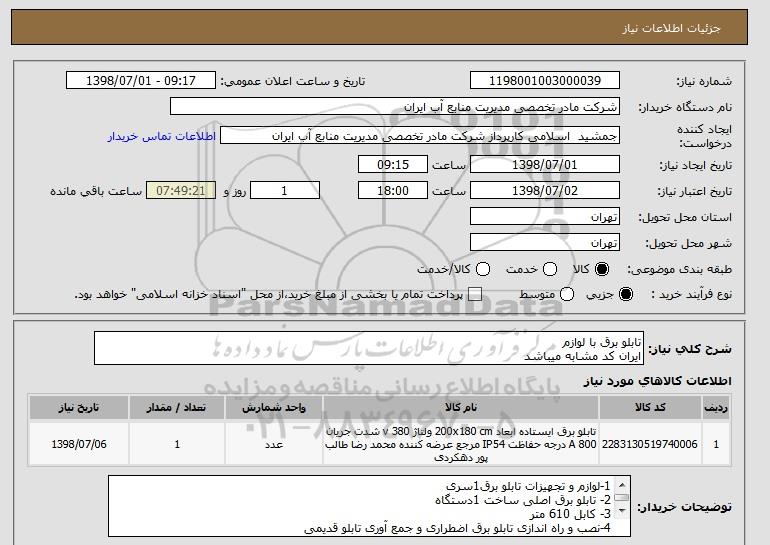Click the validity date field 1398/07/02
This screenshot has width=770, height=545.
545,191
